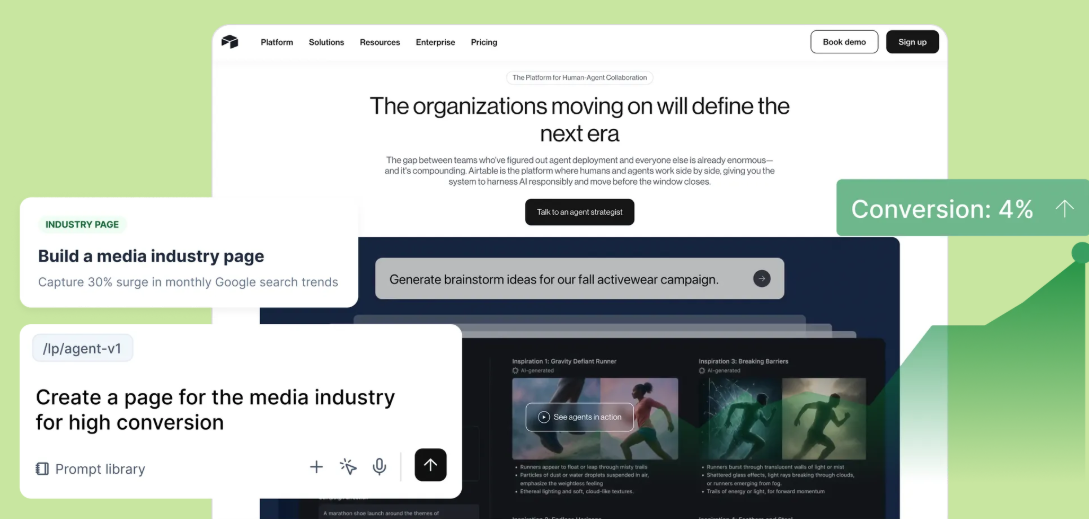Submit the brainstorm prompt with the arrow icon
The height and width of the screenshot is (519, 1089).
point(762,279)
